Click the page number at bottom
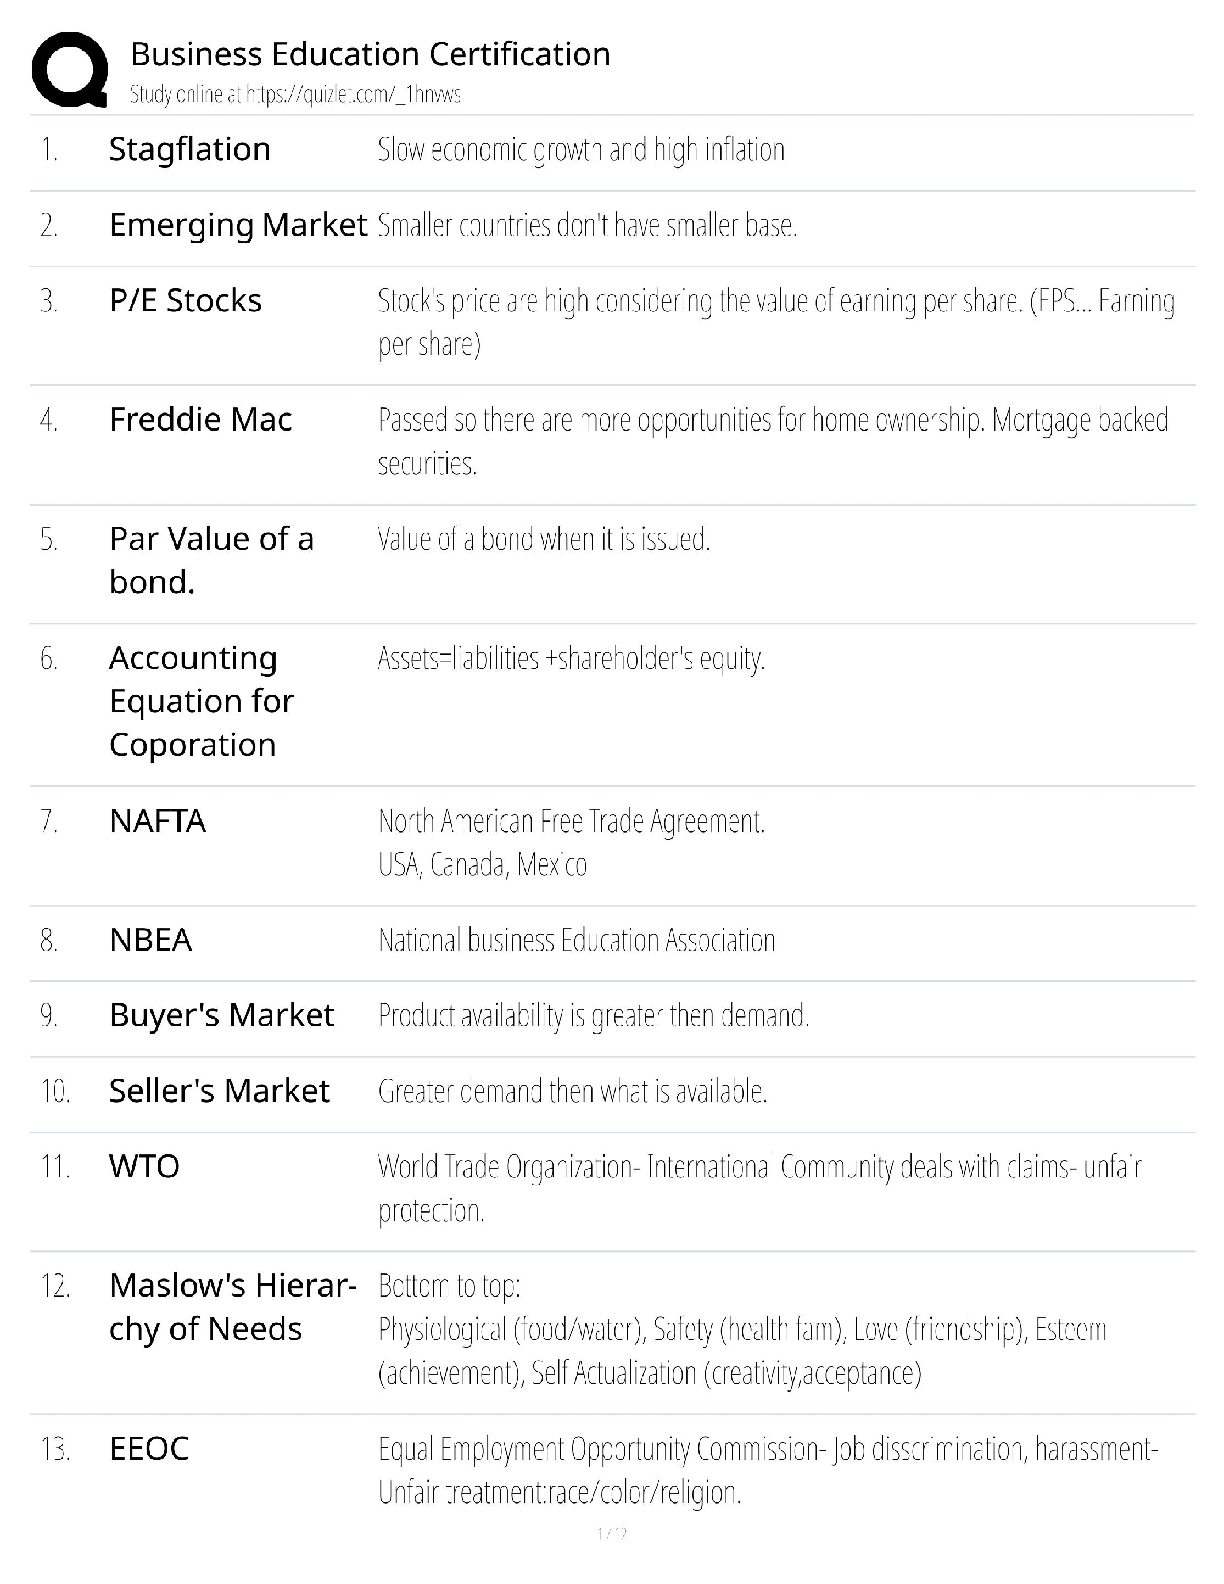Screen dimensions: 1224x1584 (x=611, y=1533)
